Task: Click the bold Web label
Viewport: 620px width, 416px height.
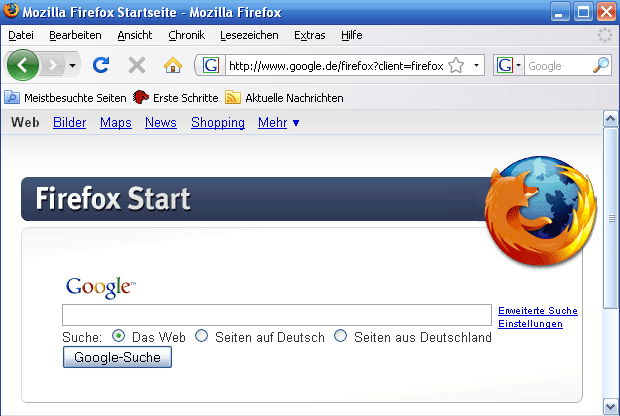Action: pyautogui.click(x=25, y=123)
